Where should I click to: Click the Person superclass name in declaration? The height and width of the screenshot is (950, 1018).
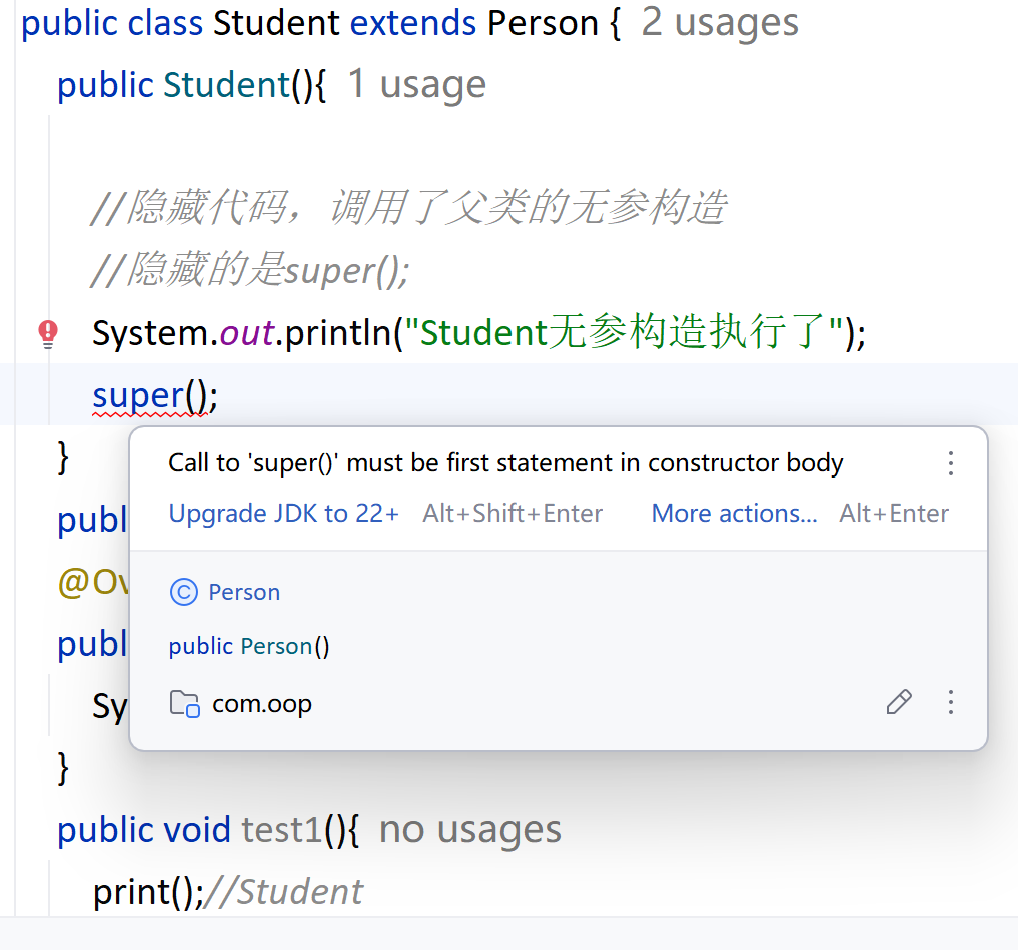point(543,23)
